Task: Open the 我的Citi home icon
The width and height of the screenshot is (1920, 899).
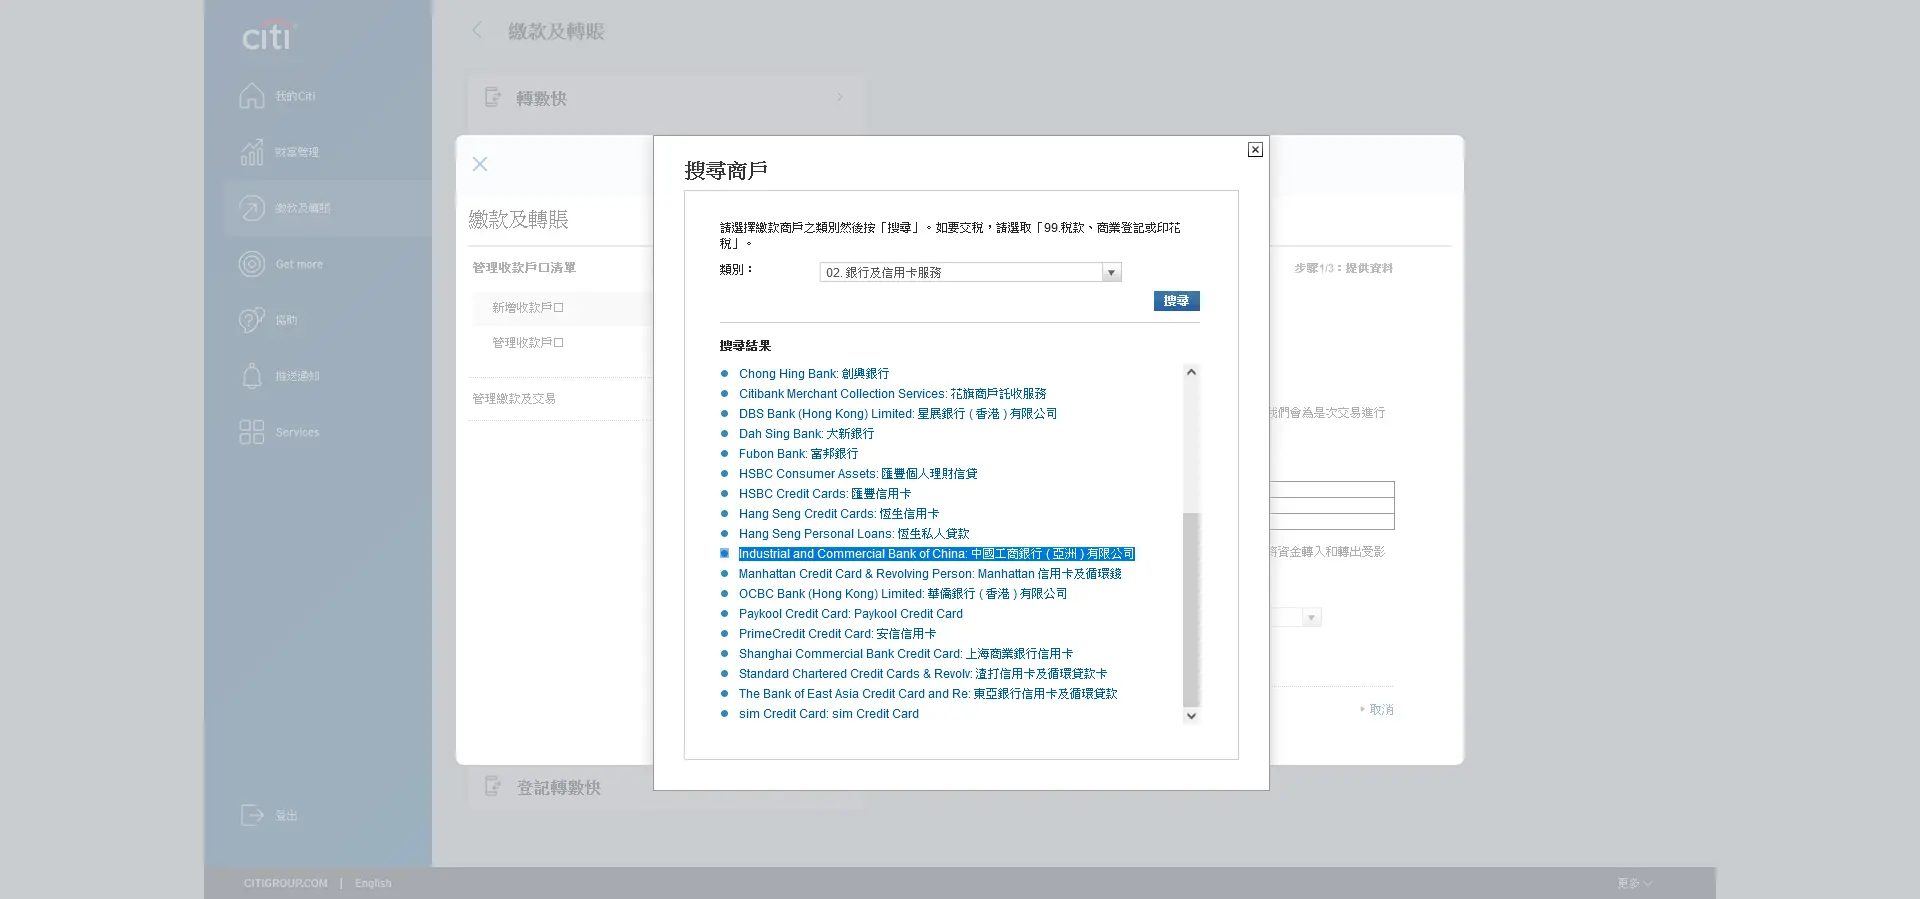Action: pyautogui.click(x=252, y=96)
